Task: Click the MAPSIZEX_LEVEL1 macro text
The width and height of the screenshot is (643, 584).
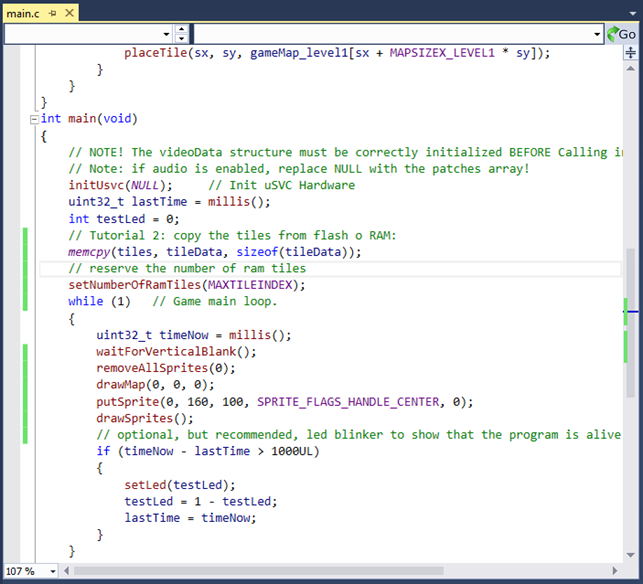Action: click(x=442, y=53)
